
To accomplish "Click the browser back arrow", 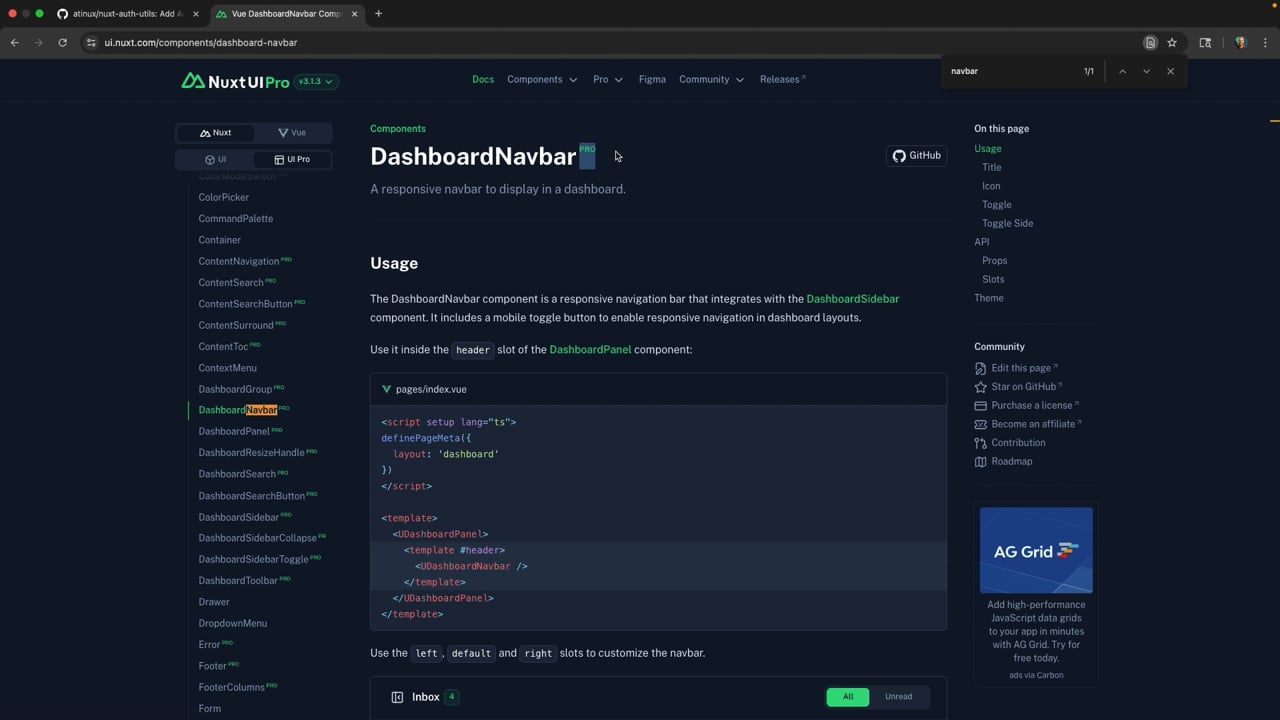I will tap(14, 43).
